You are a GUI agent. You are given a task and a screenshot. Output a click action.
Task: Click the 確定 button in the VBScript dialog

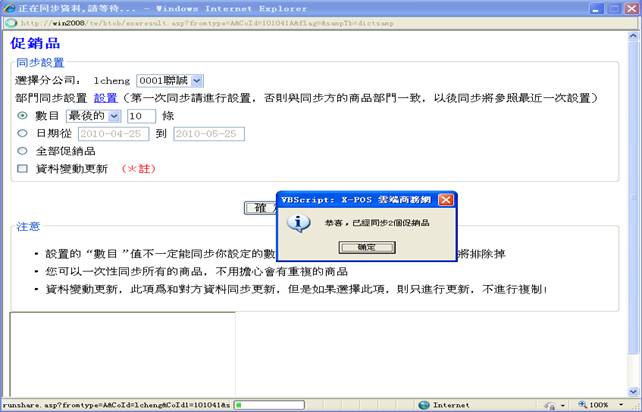361,247
